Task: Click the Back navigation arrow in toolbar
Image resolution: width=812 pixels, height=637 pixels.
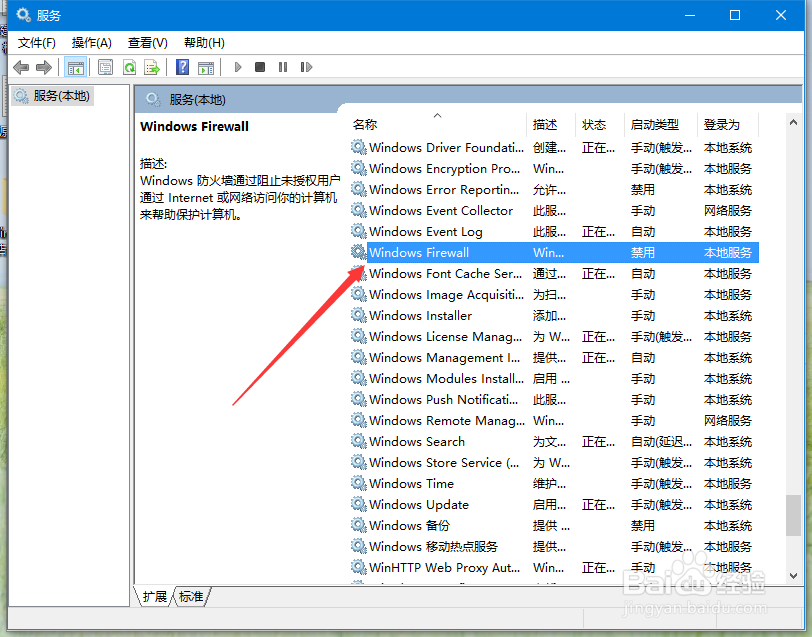Action: (x=21, y=67)
